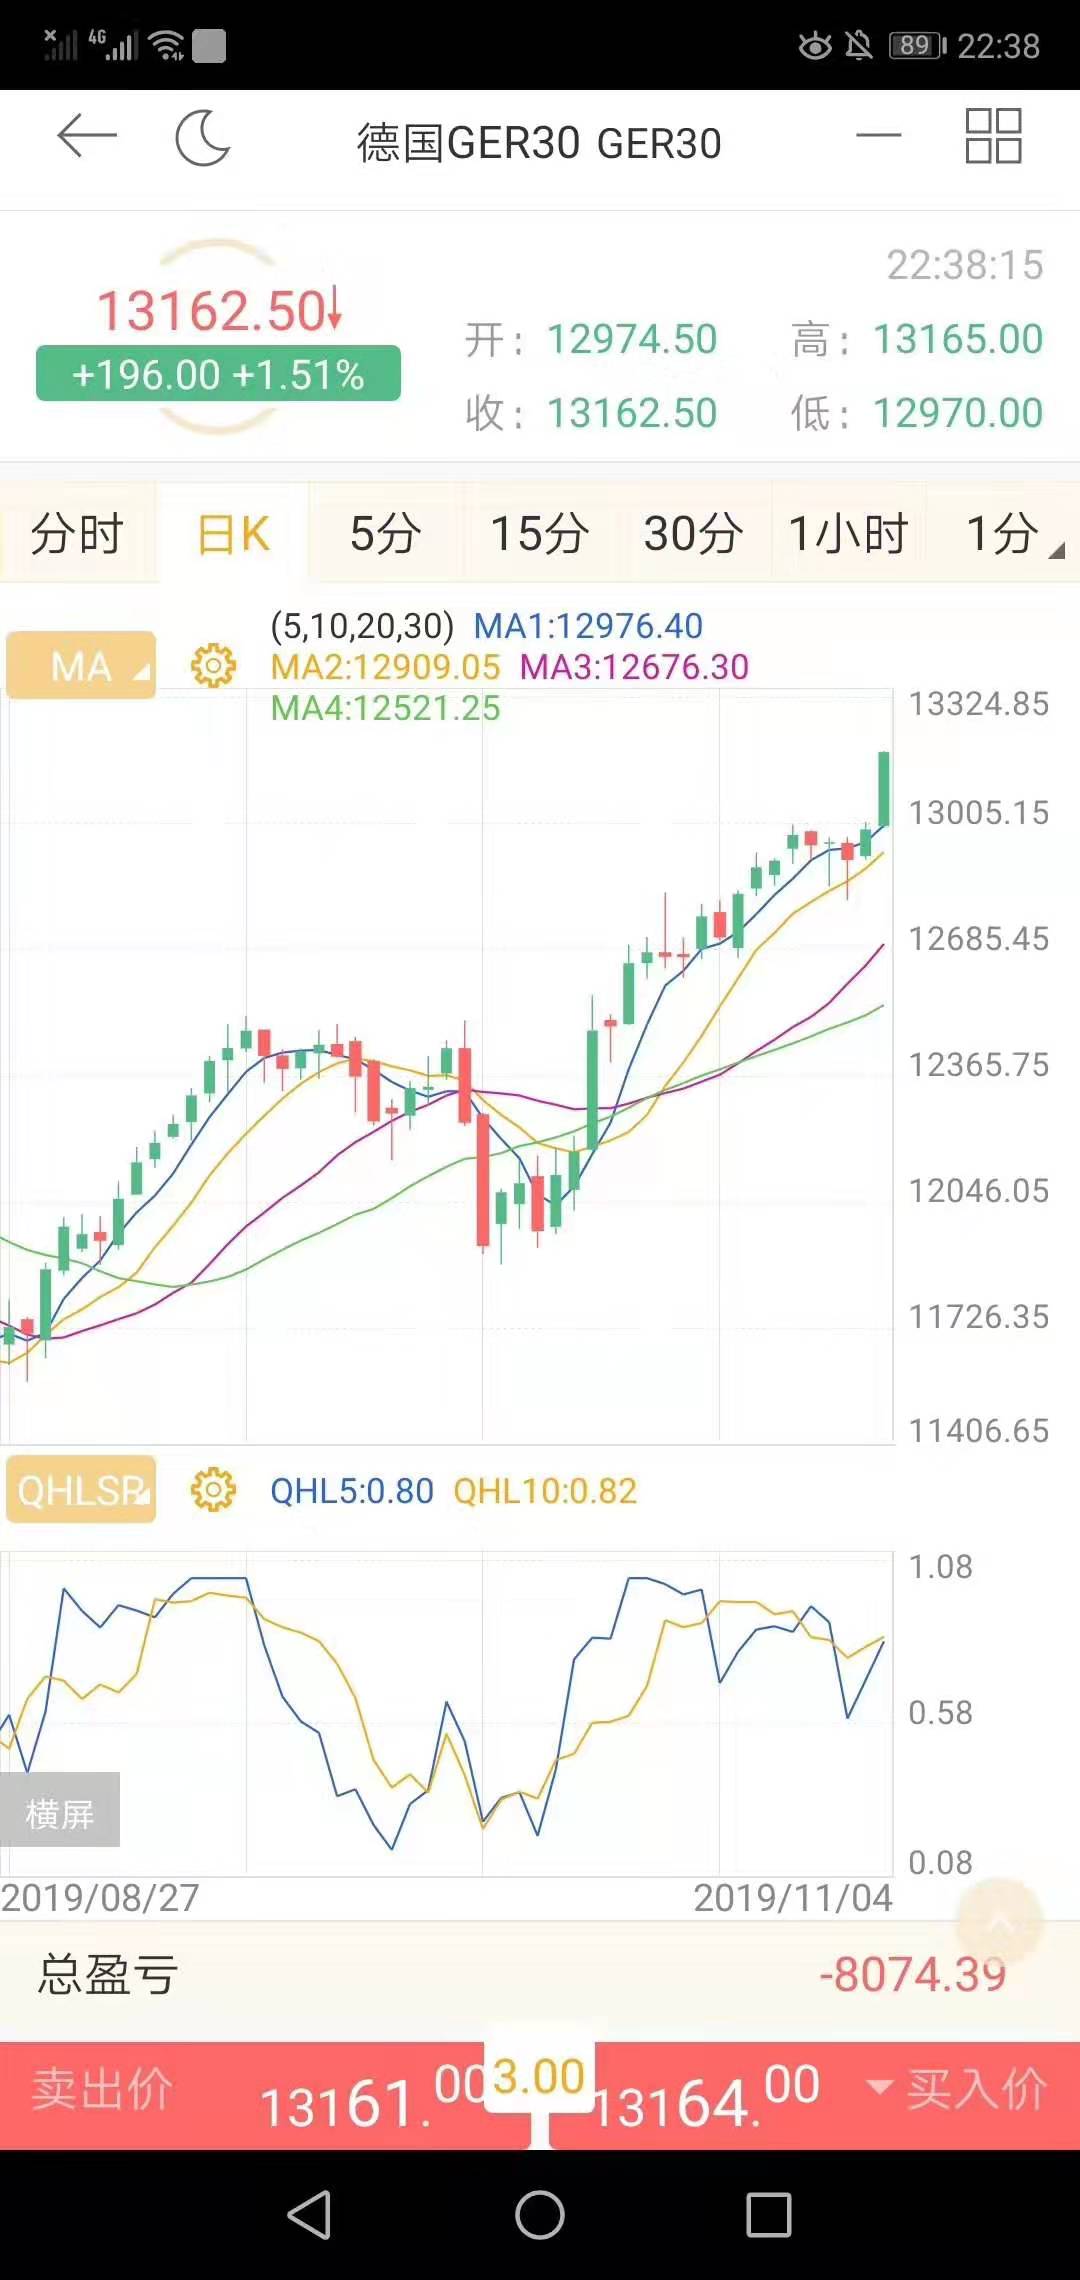Expand the MA indicator dropdown
This screenshot has height=2280, width=1080.
[x=81, y=665]
